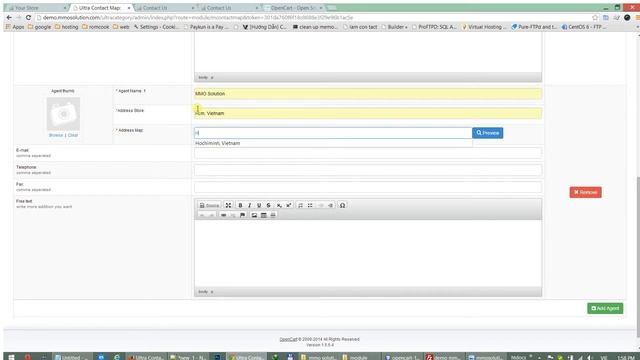The height and width of the screenshot is (360, 640).
Task: Browse for an agent thumbnail image
Action: pyautogui.click(x=56, y=135)
